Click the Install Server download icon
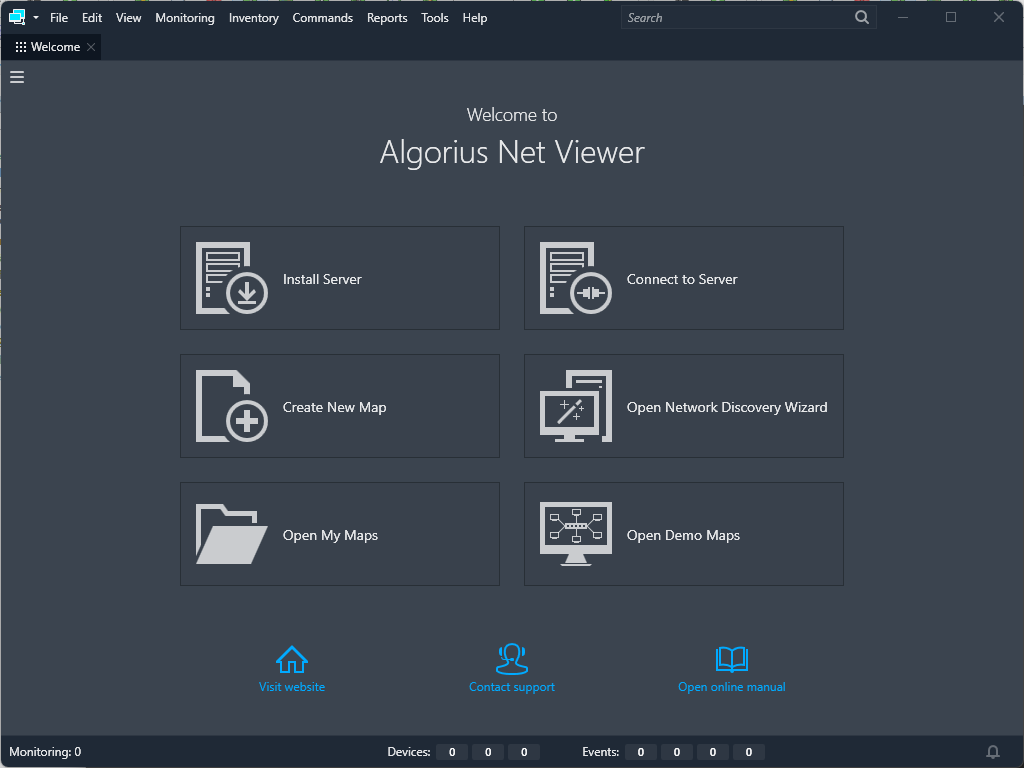 pos(232,278)
